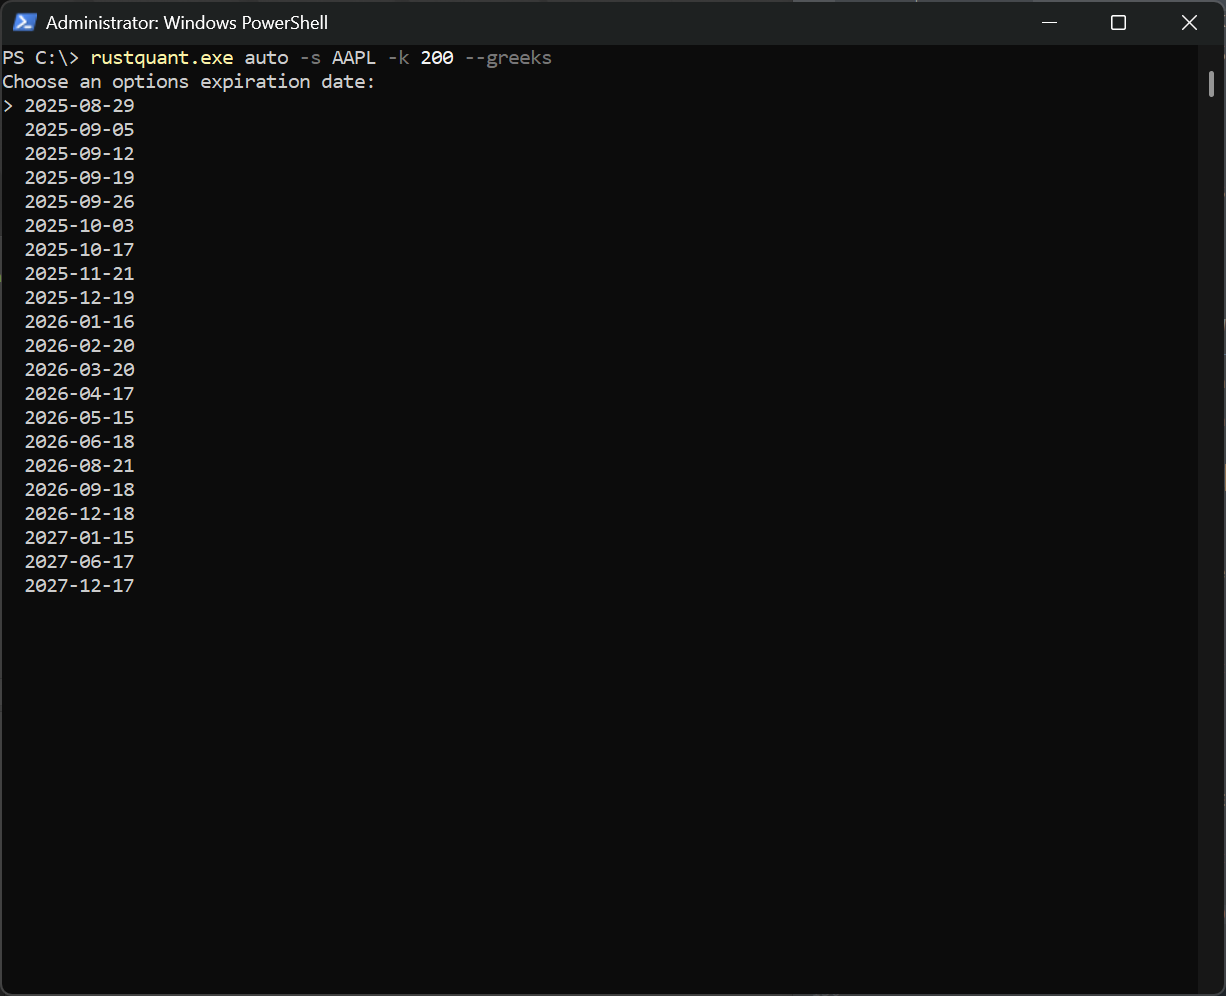The width and height of the screenshot is (1226, 996).
Task: Select expiration date 2026-05-15
Action: pyautogui.click(x=79, y=417)
